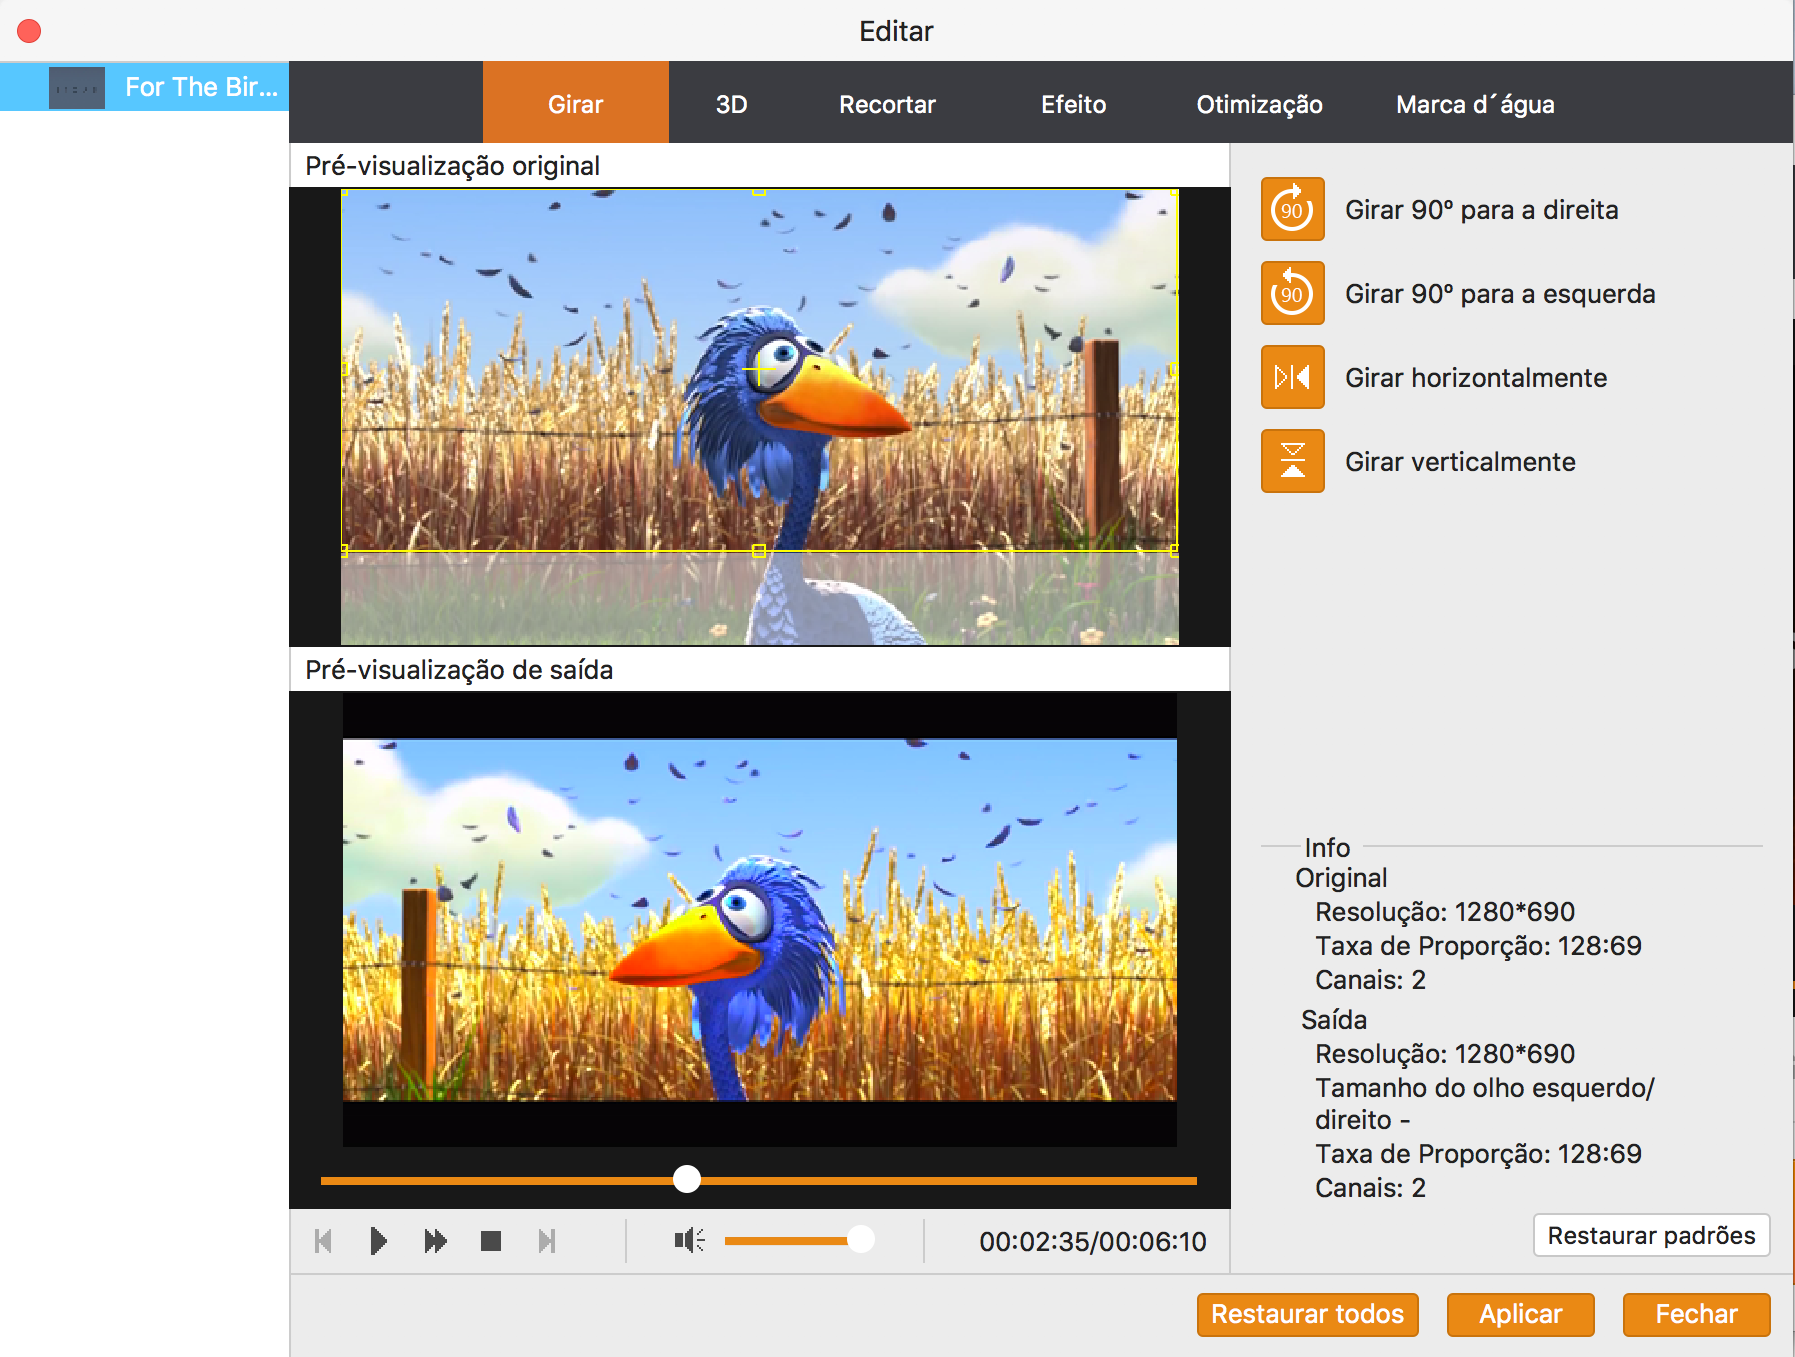The height and width of the screenshot is (1357, 1795).
Task: Click the vertical flip icon
Action: click(1292, 461)
